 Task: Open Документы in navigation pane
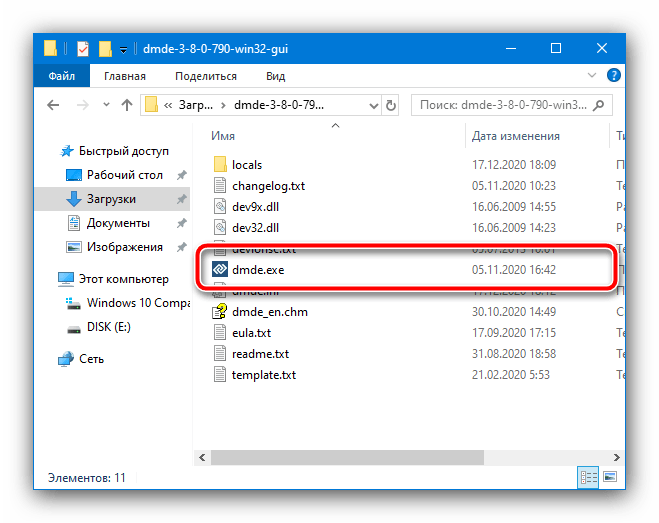point(118,223)
